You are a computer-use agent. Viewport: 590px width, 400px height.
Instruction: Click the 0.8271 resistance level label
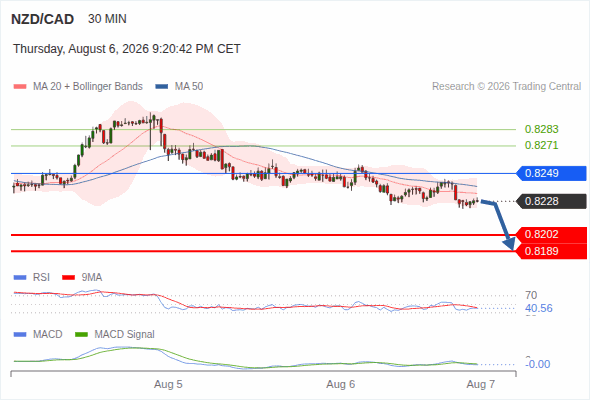tap(541, 145)
